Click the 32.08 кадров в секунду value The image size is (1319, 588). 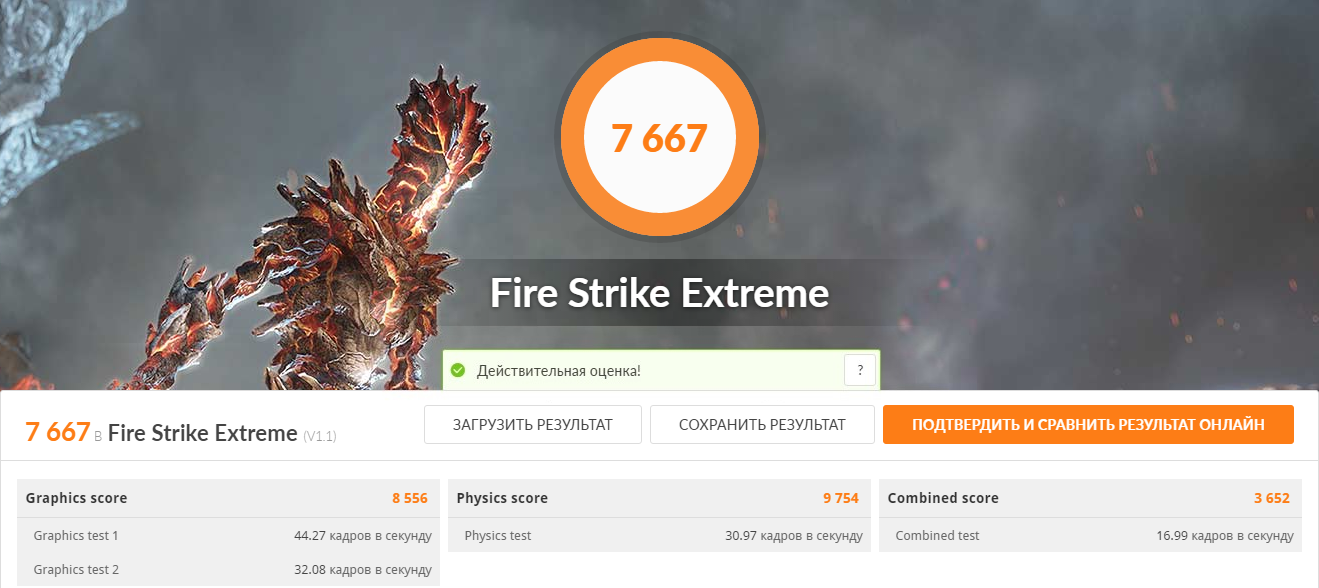(x=363, y=570)
